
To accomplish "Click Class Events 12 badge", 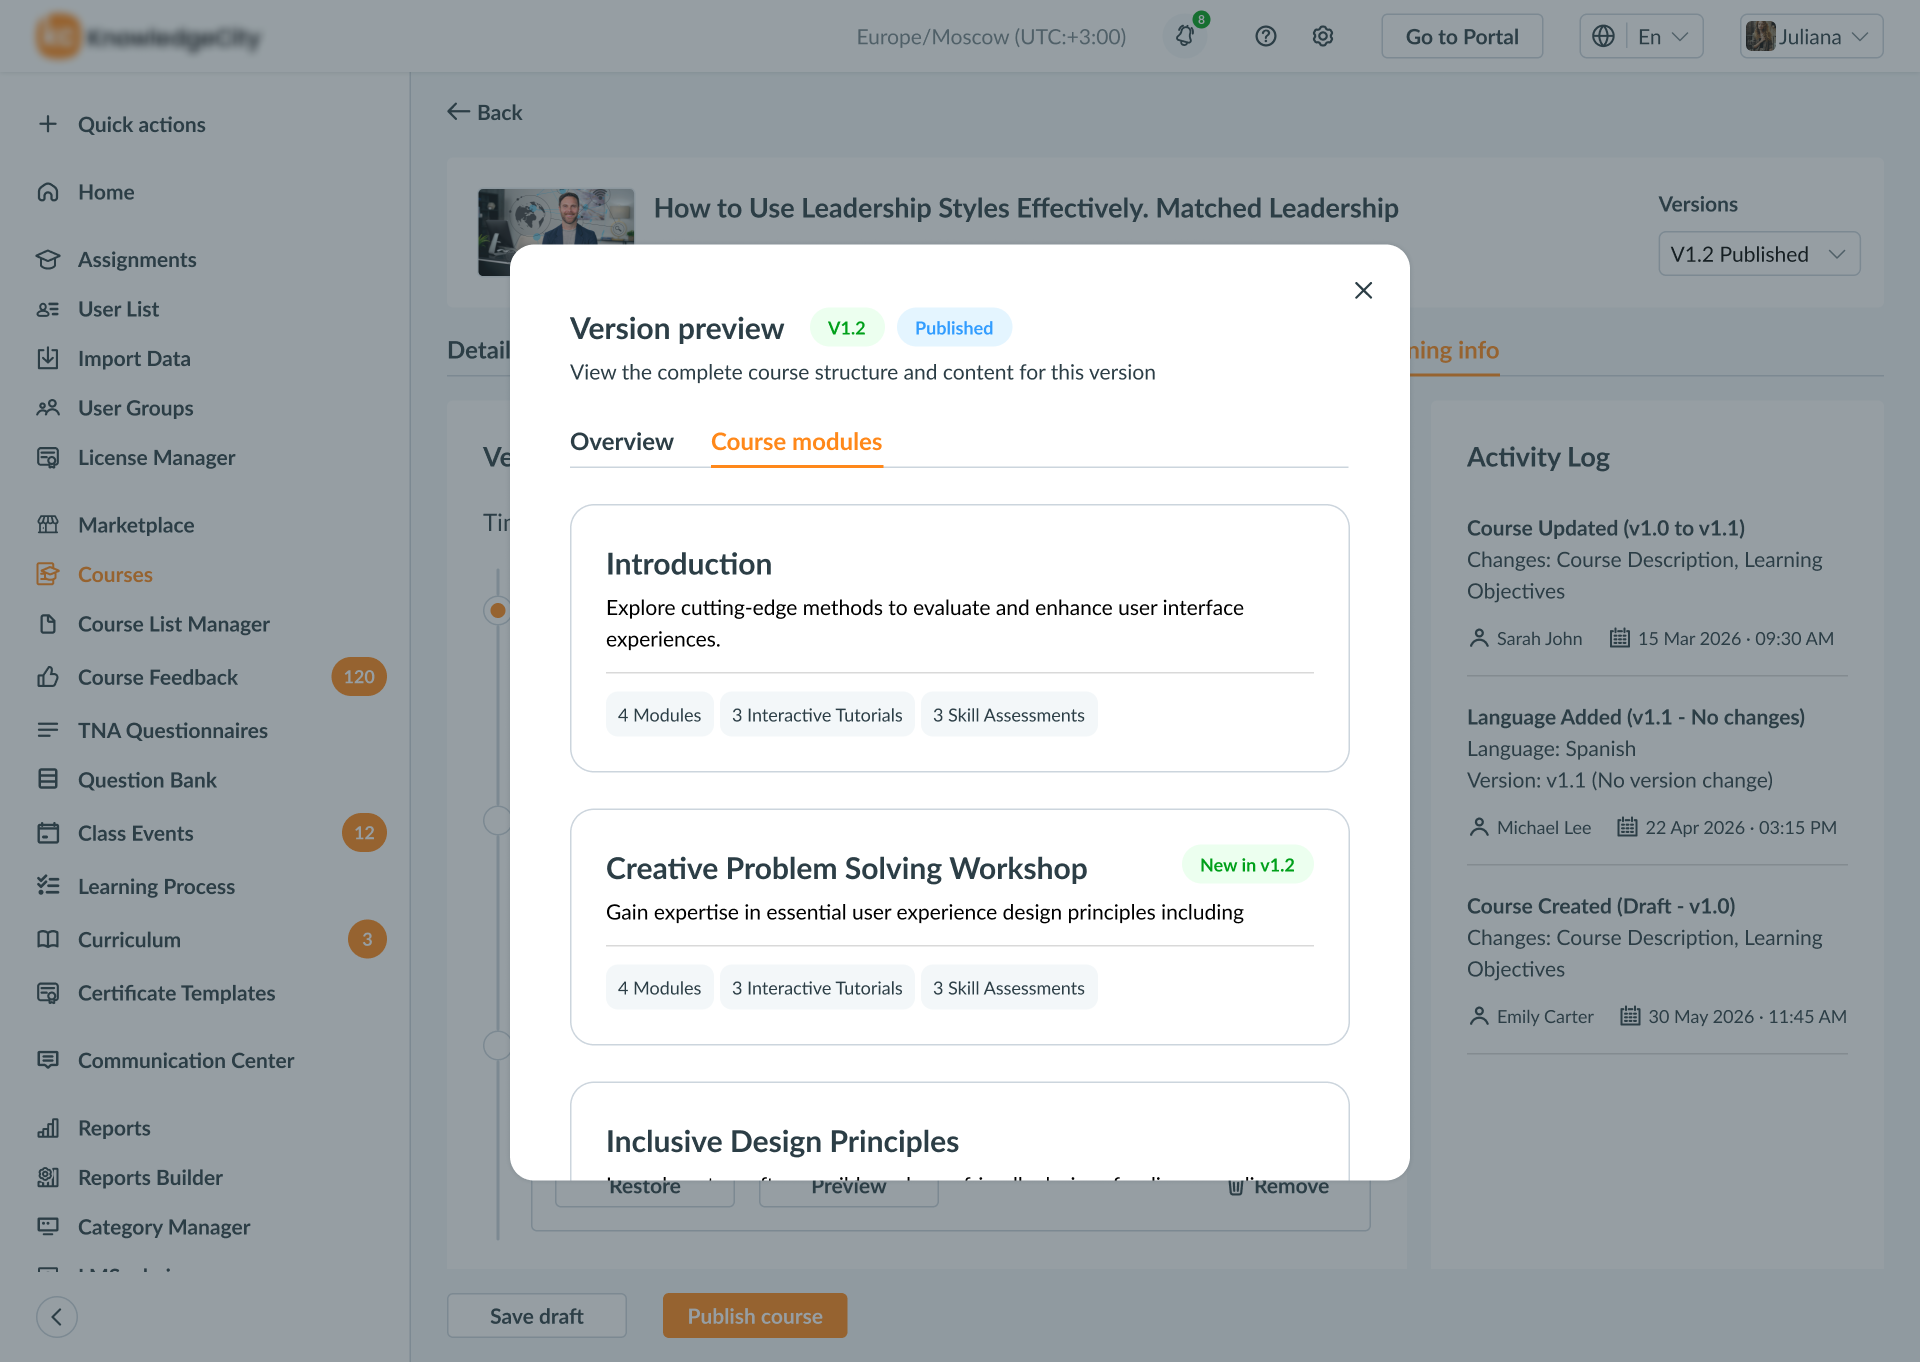I will [x=364, y=833].
